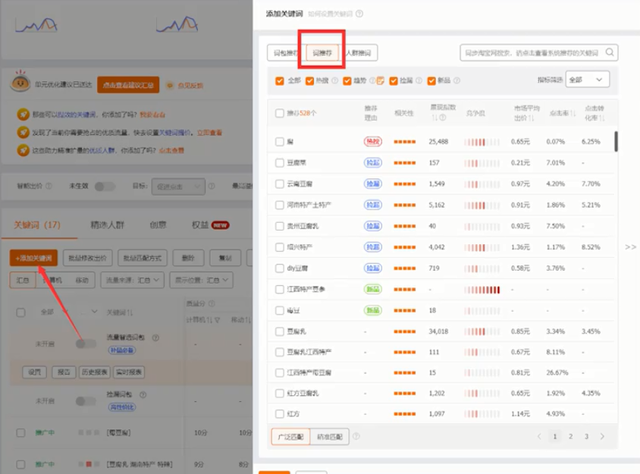Click the orange note icon after the 趋势 filter
The image size is (640, 474).
coord(380,80)
